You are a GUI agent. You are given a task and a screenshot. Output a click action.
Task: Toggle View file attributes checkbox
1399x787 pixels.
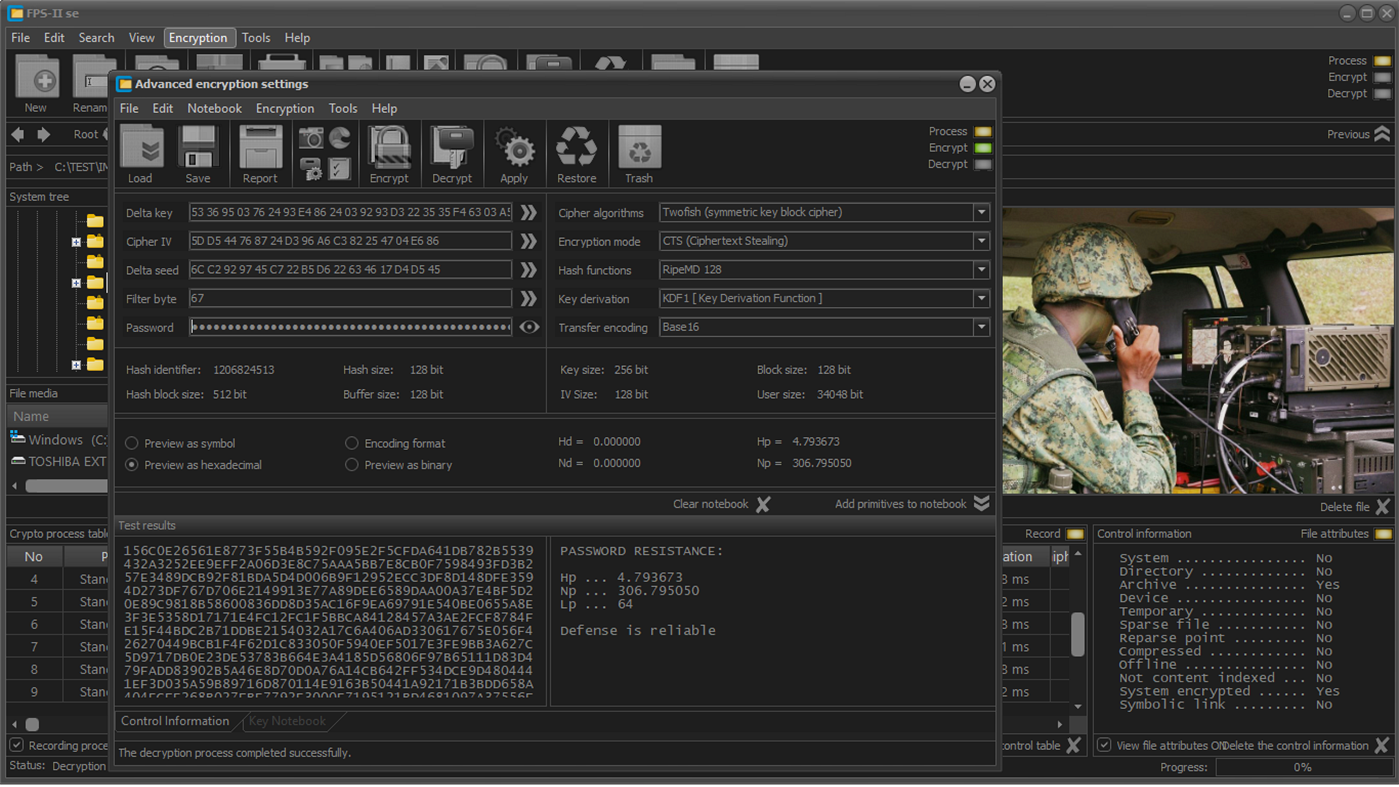(1104, 745)
